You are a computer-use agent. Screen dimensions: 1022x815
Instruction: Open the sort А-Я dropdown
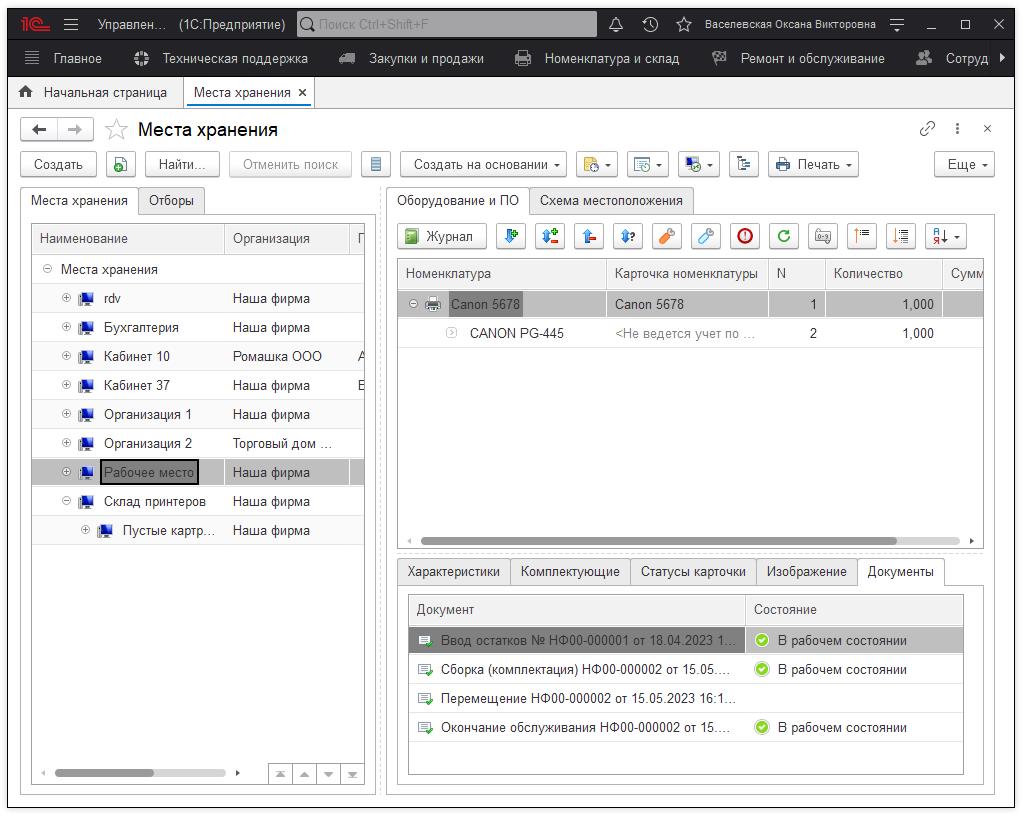[x=946, y=236]
